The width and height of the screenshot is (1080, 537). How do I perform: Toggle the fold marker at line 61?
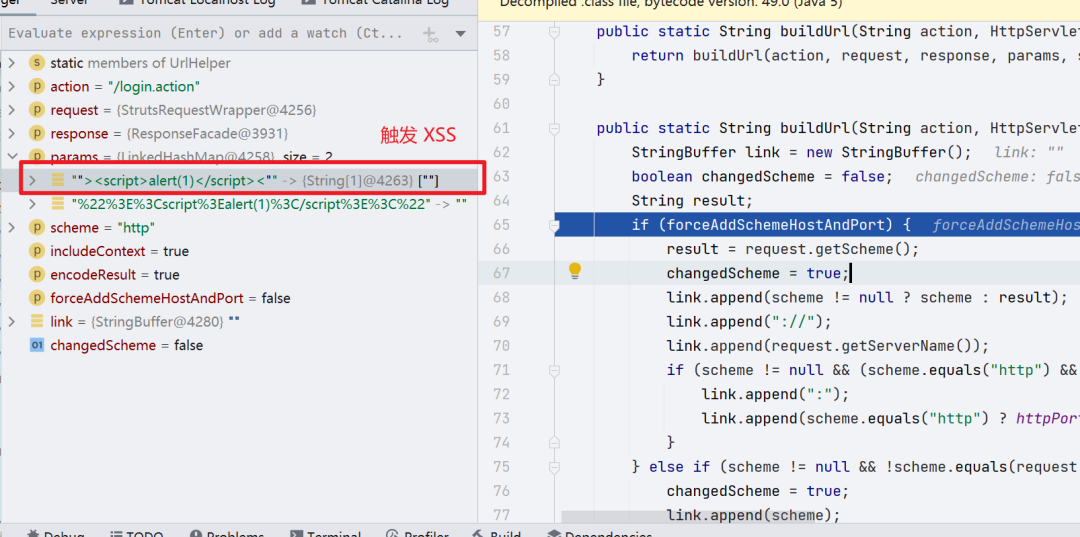tap(554, 129)
